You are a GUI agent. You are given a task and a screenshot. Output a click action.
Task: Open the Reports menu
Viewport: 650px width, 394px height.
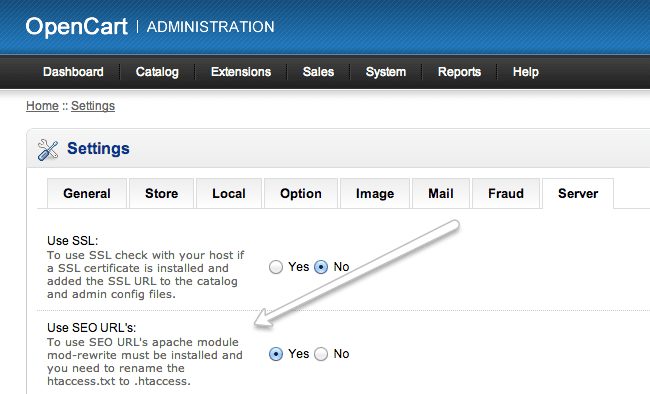click(459, 72)
